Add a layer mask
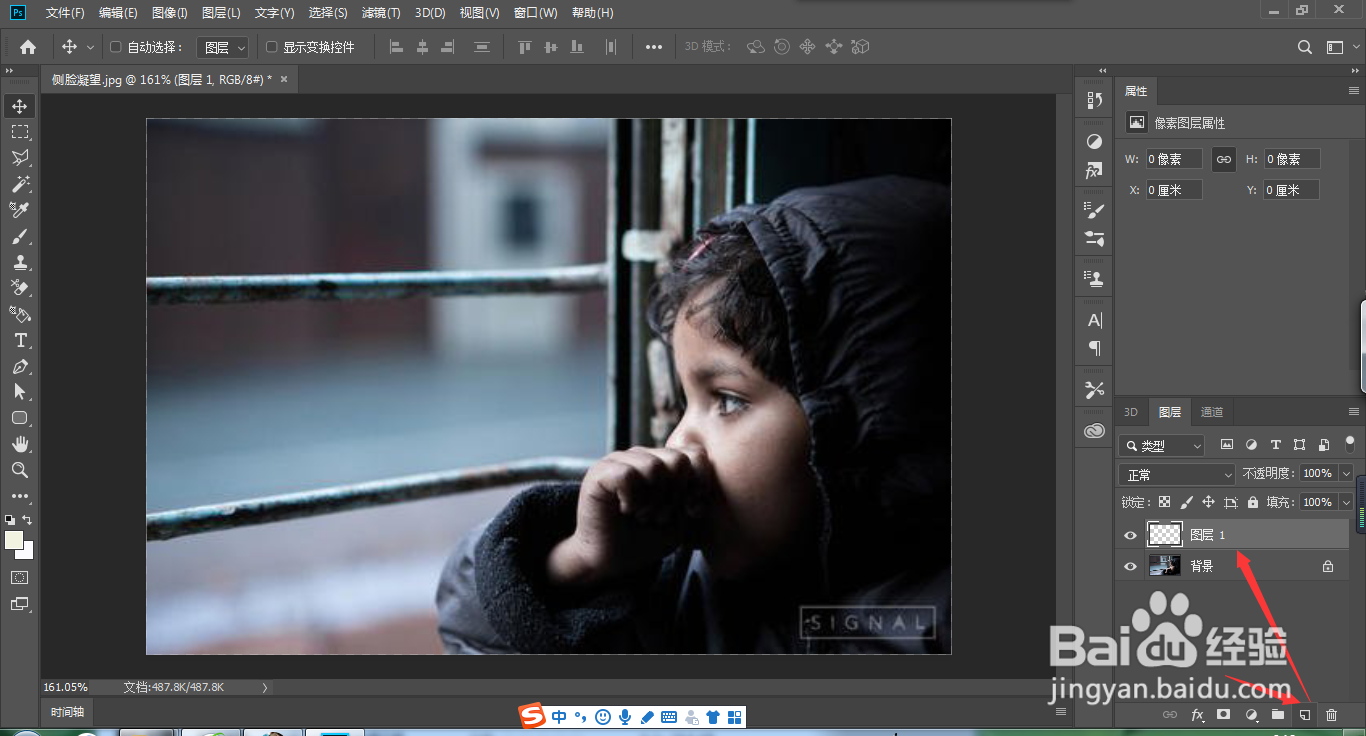 pos(1223,715)
